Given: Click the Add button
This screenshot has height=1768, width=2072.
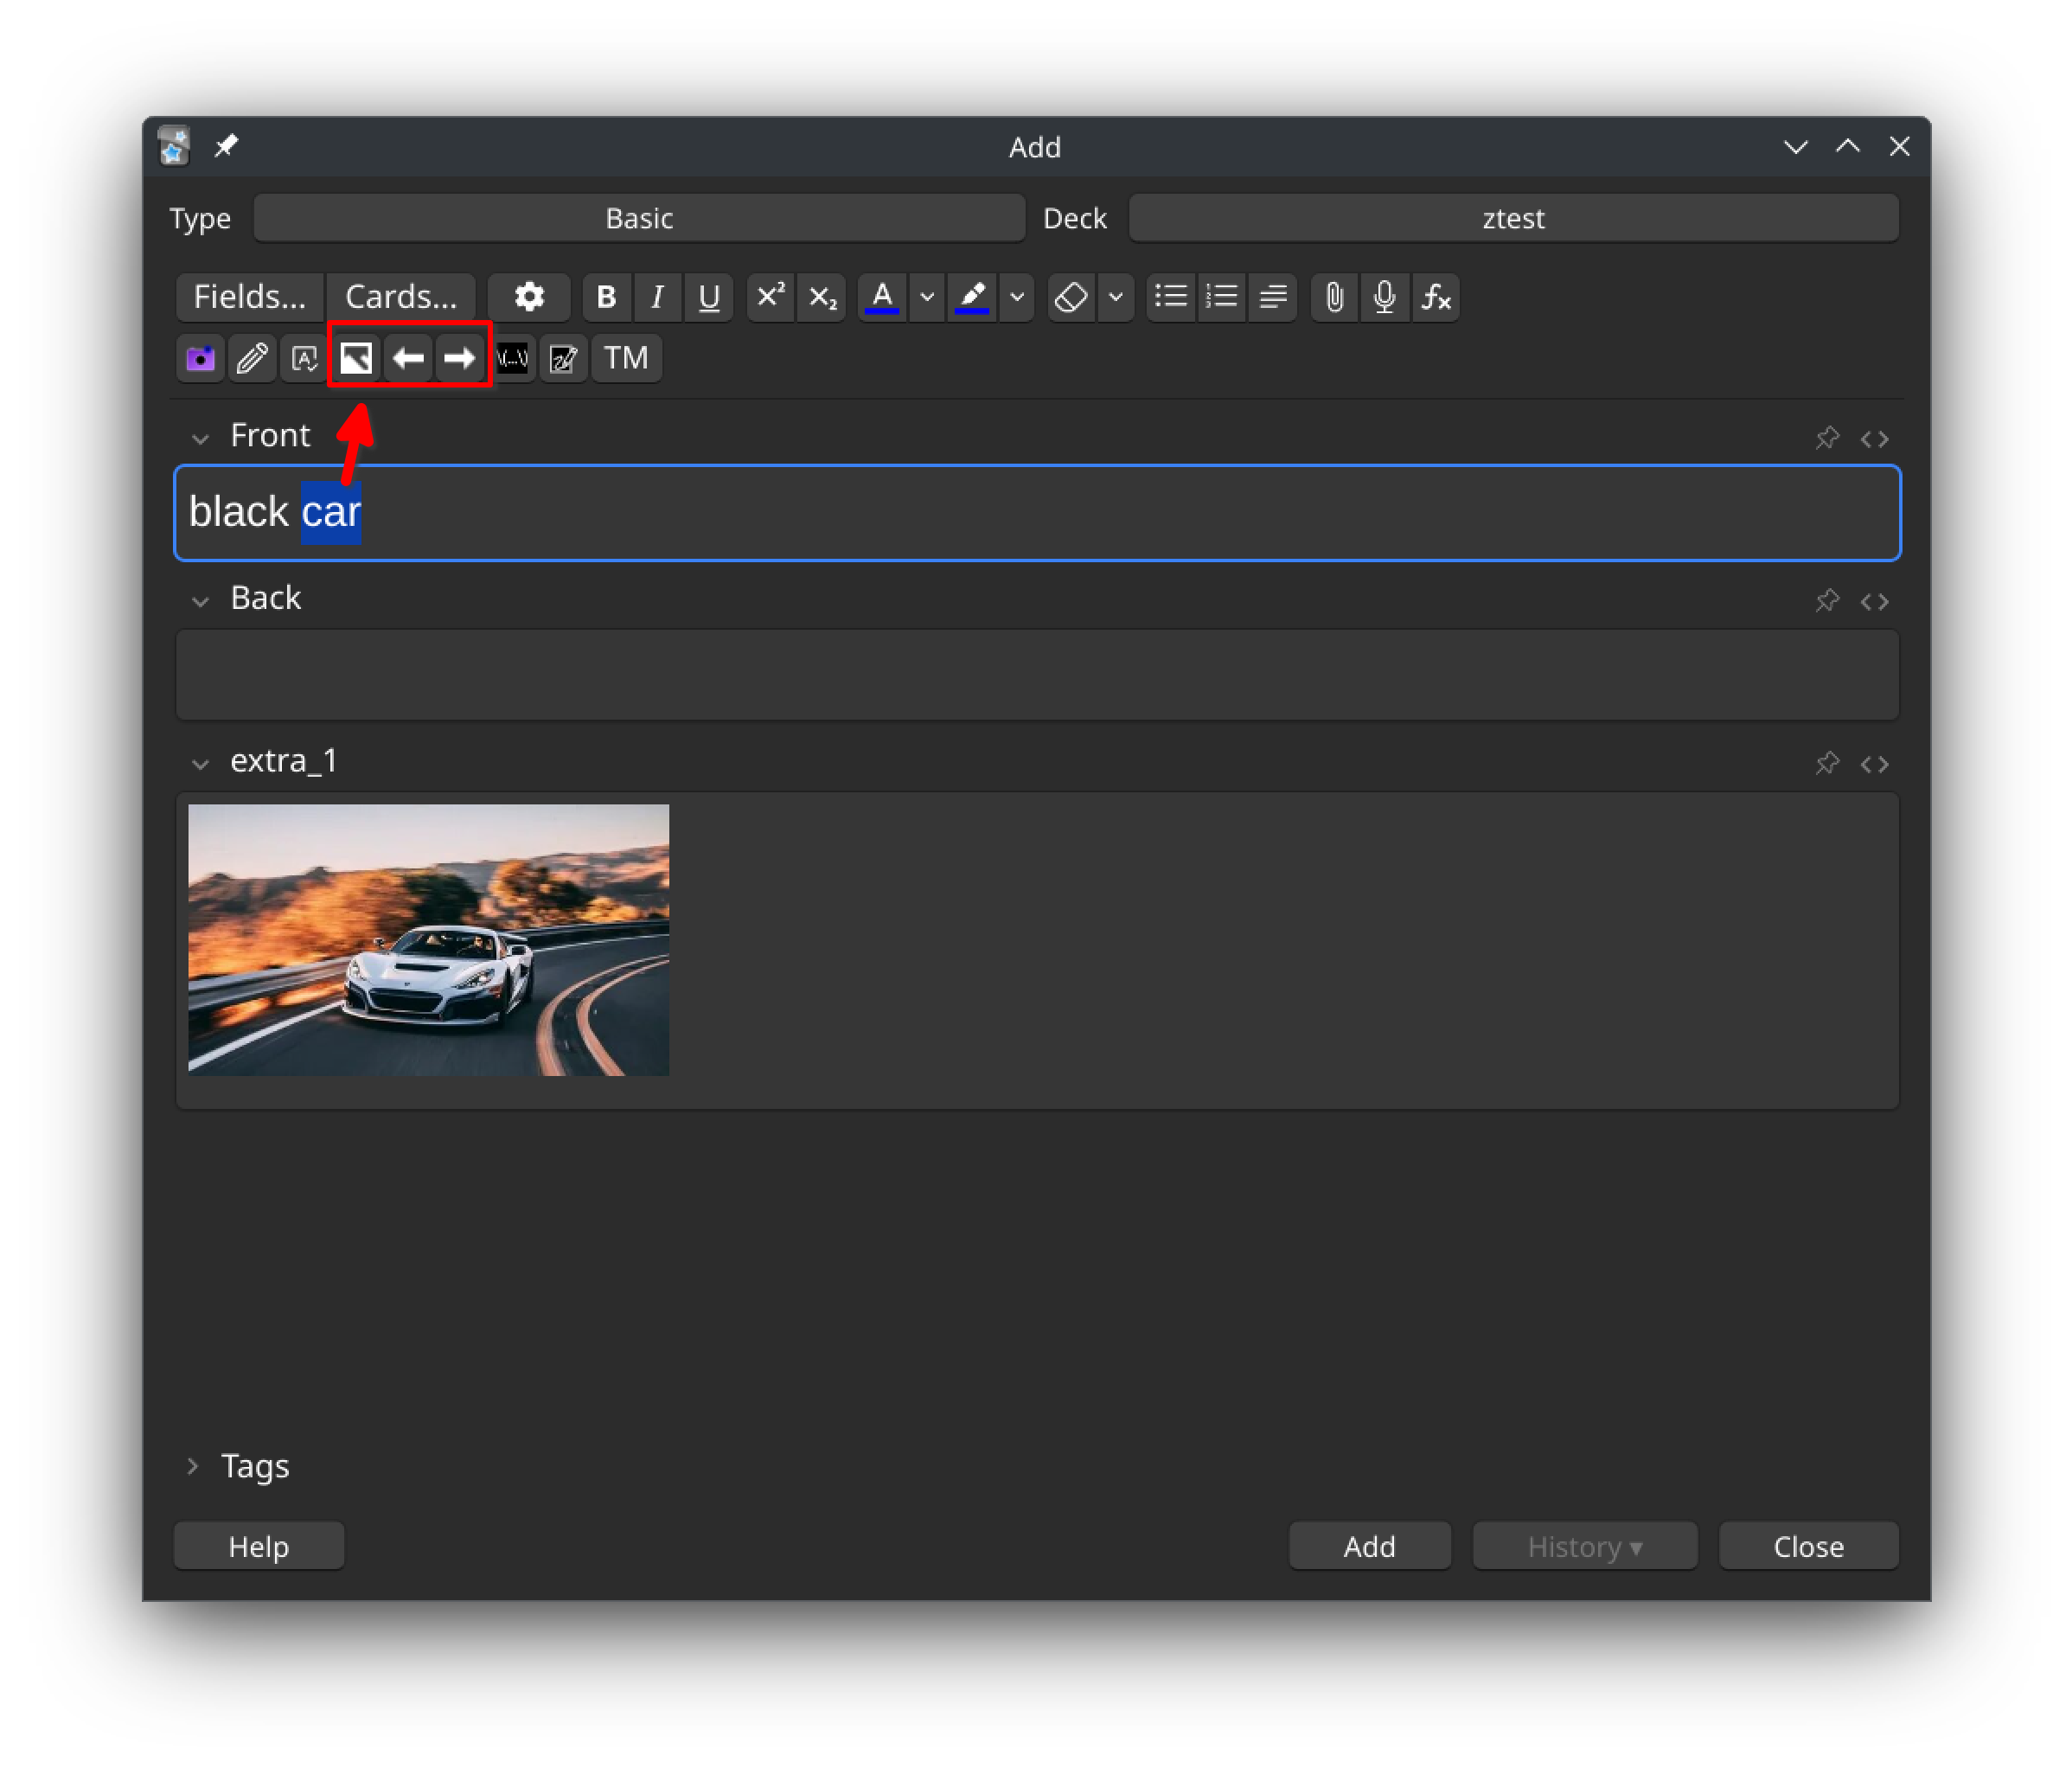Looking at the screenshot, I should coord(1368,1546).
